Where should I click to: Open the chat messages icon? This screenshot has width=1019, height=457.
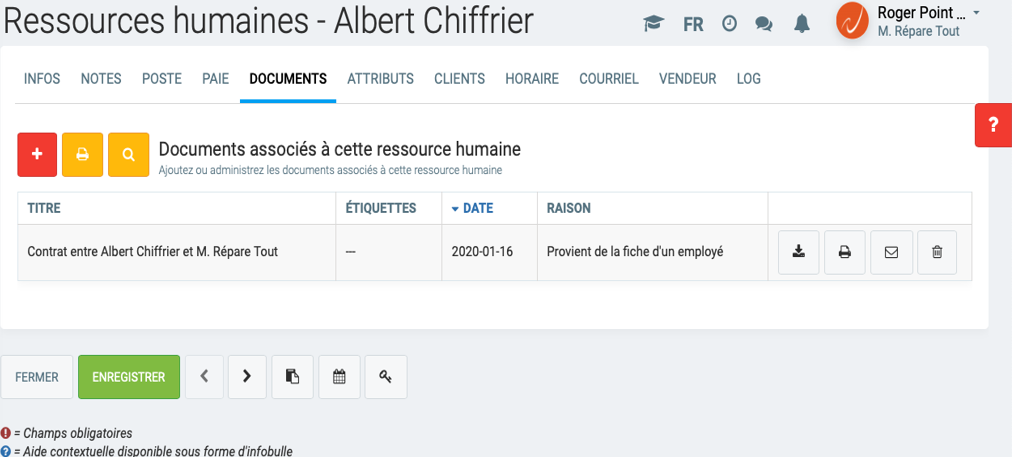[764, 24]
